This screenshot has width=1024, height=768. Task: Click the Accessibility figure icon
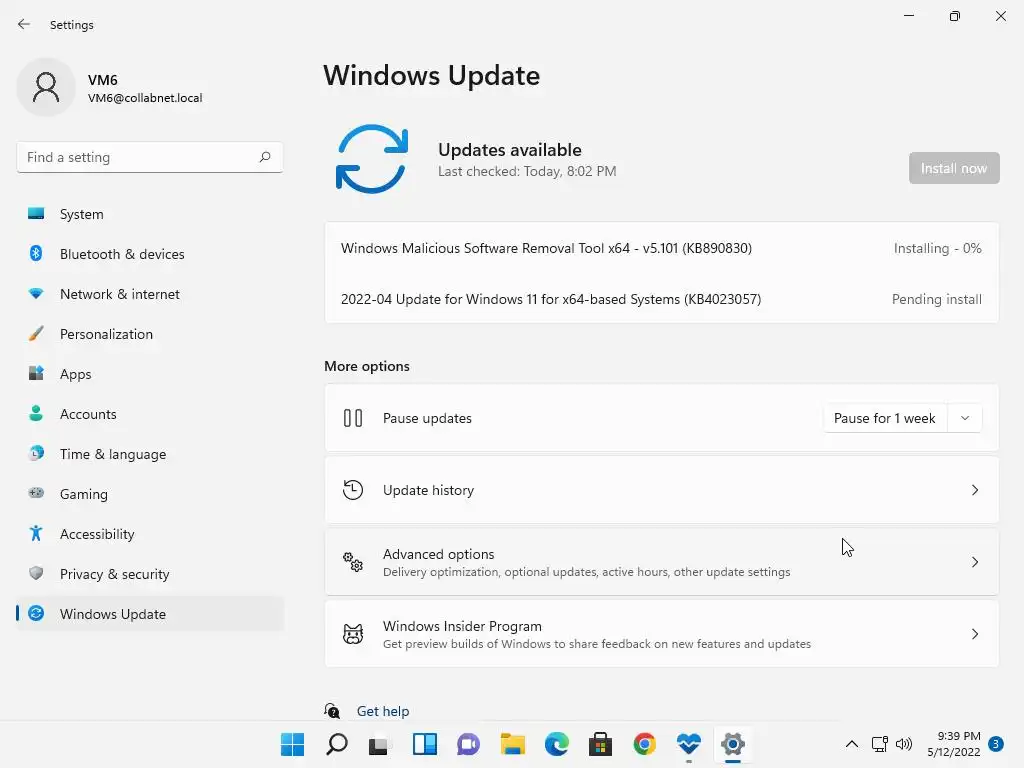[36, 534]
